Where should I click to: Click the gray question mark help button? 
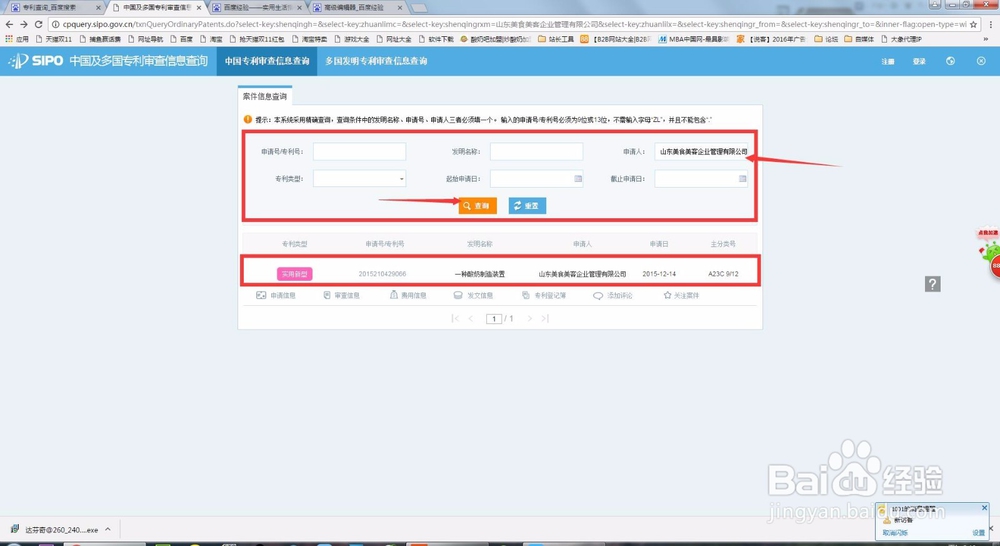(932, 284)
